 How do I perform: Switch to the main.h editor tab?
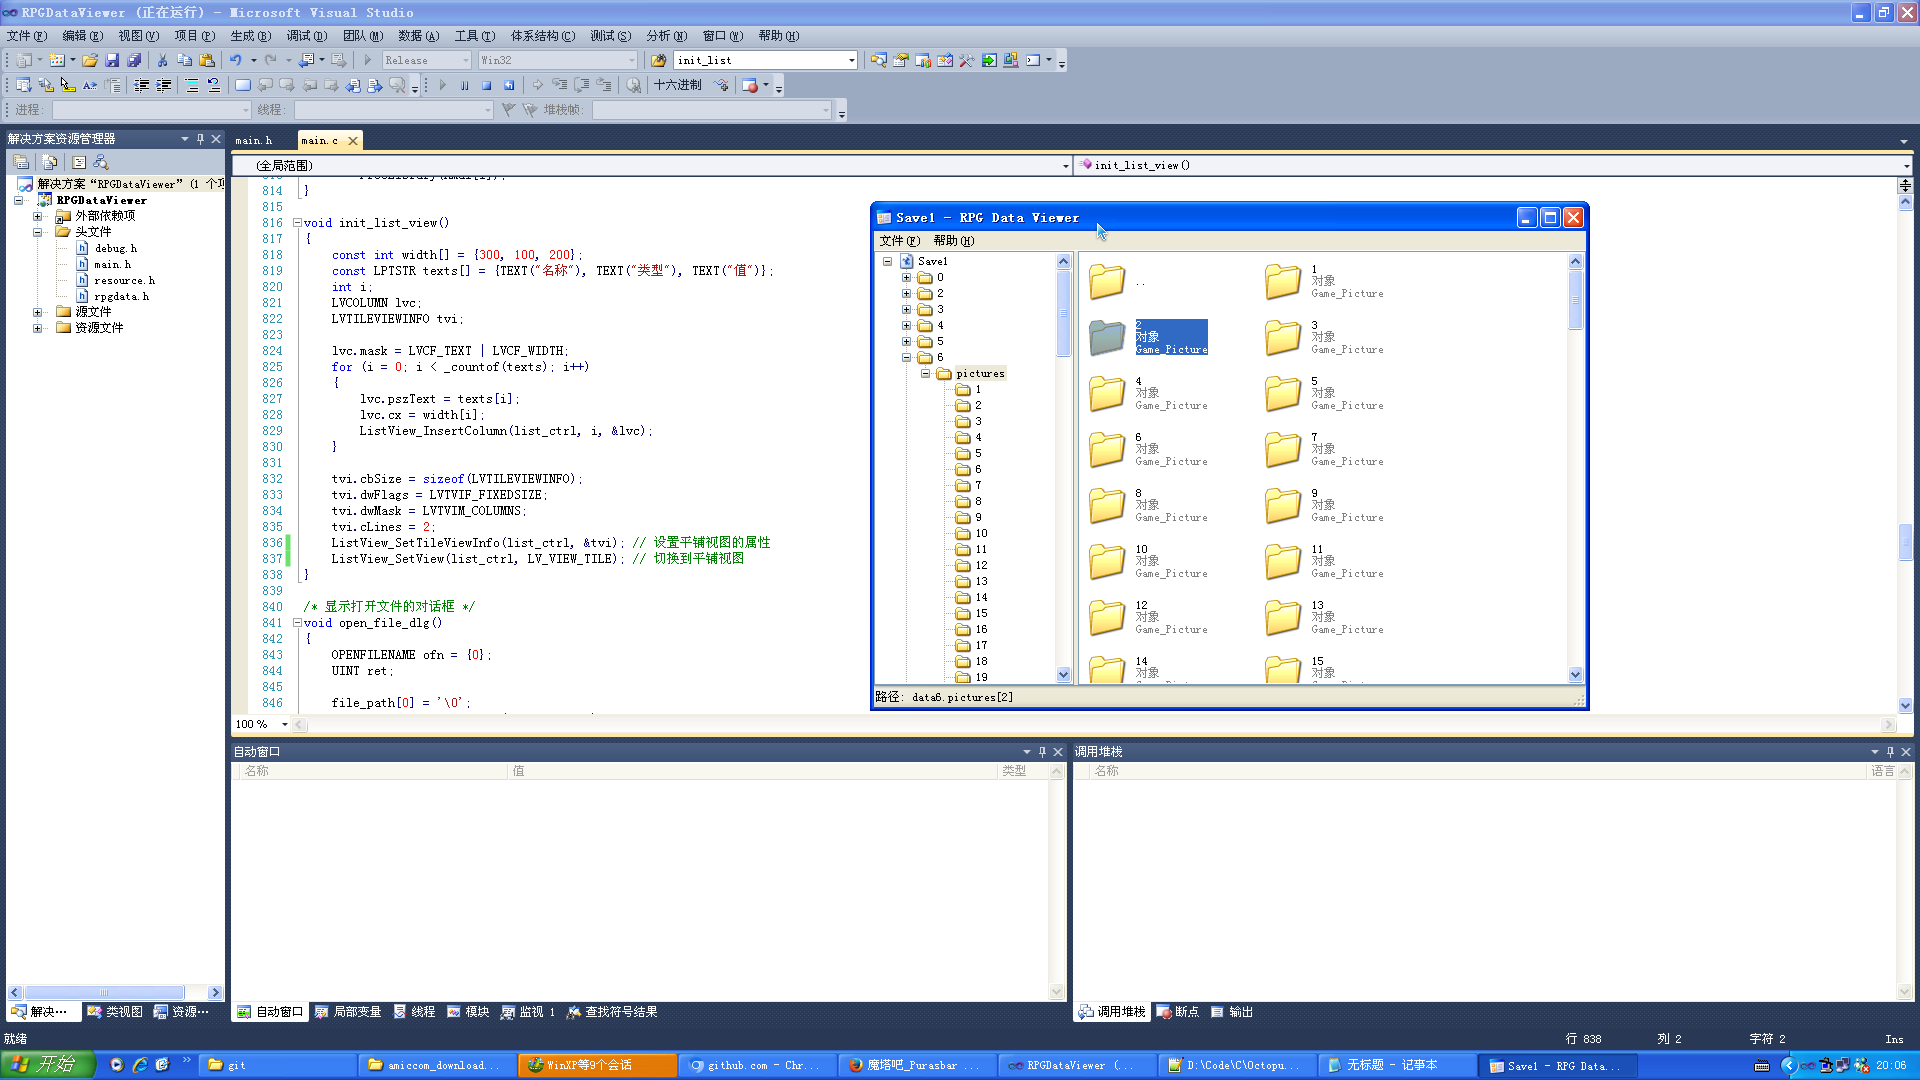pos(254,141)
